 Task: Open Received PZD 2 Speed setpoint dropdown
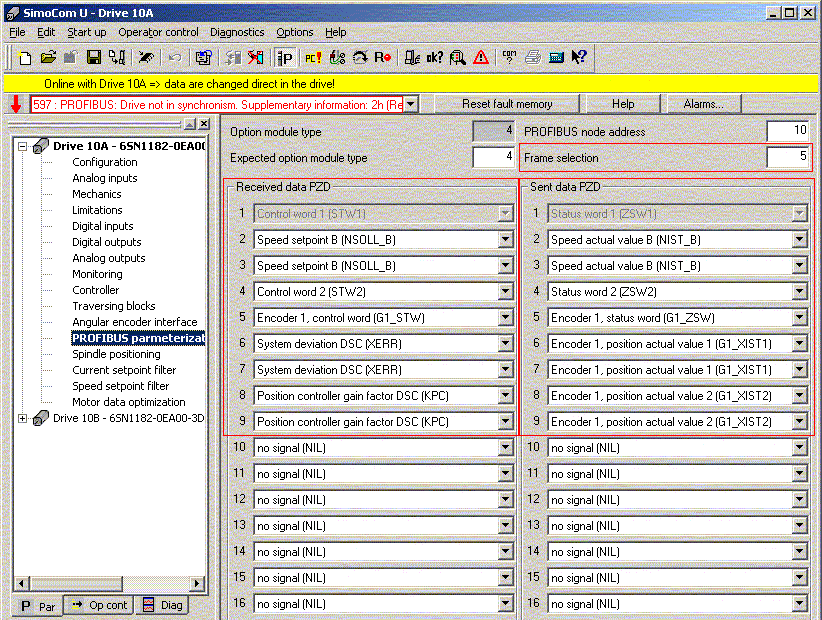coord(505,240)
